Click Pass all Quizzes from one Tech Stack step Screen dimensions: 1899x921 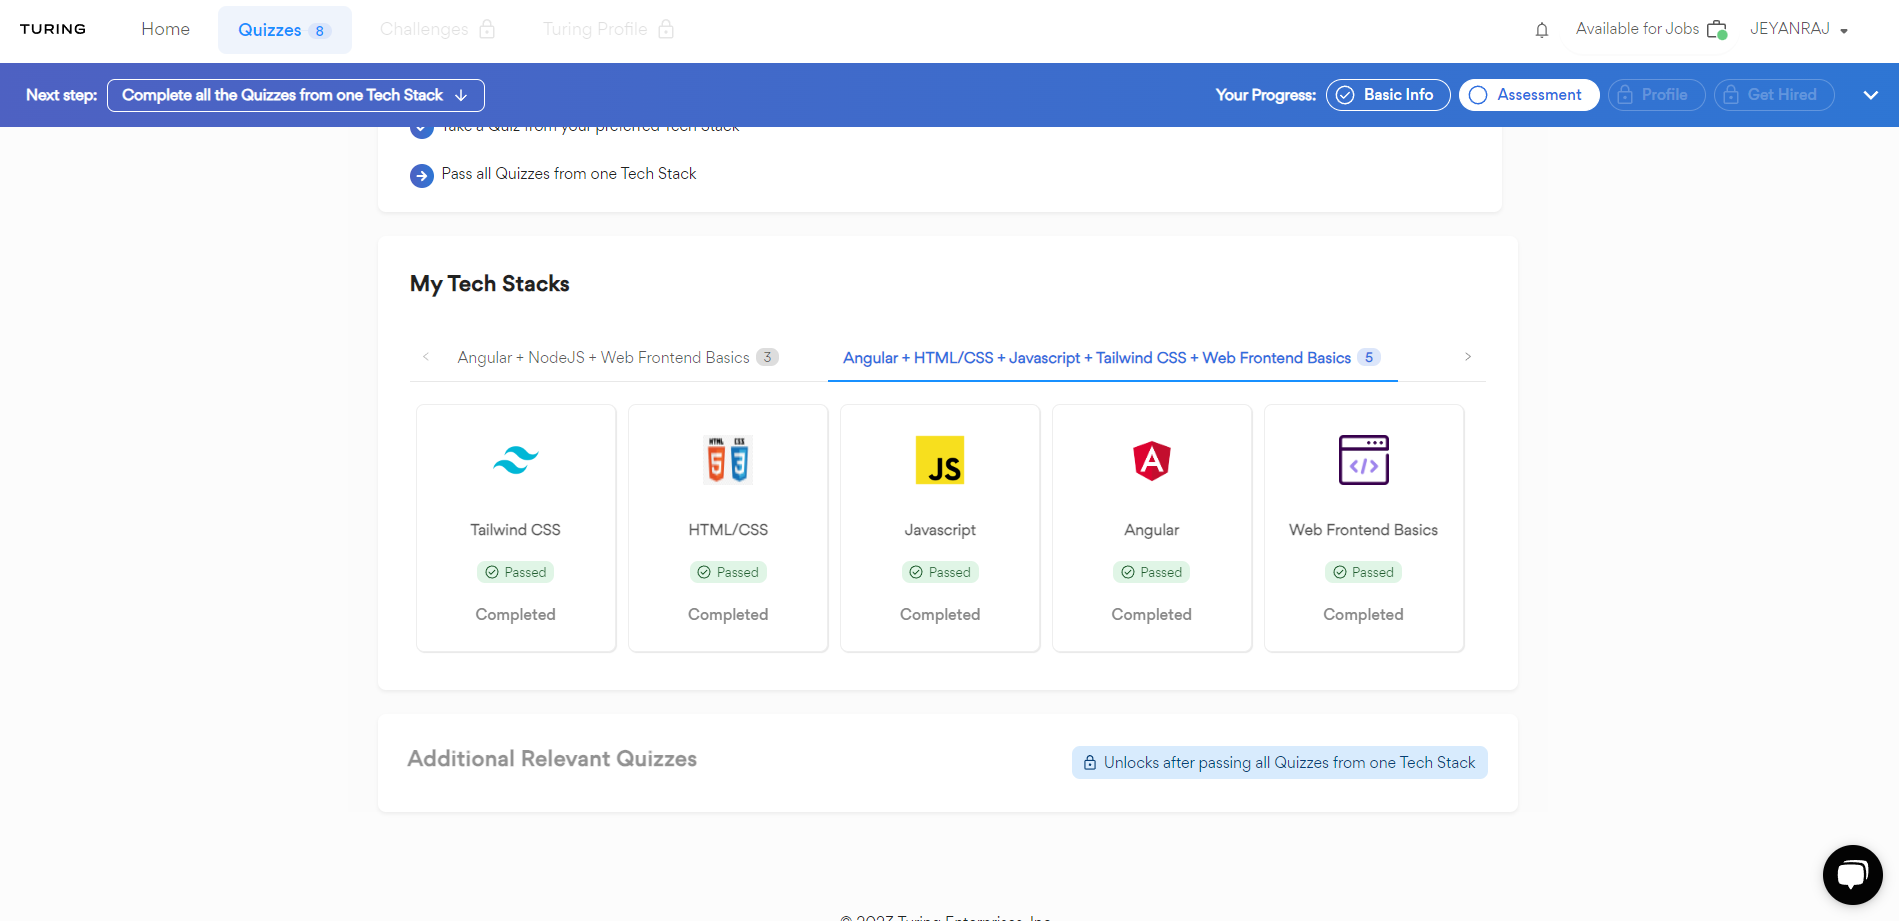click(568, 174)
